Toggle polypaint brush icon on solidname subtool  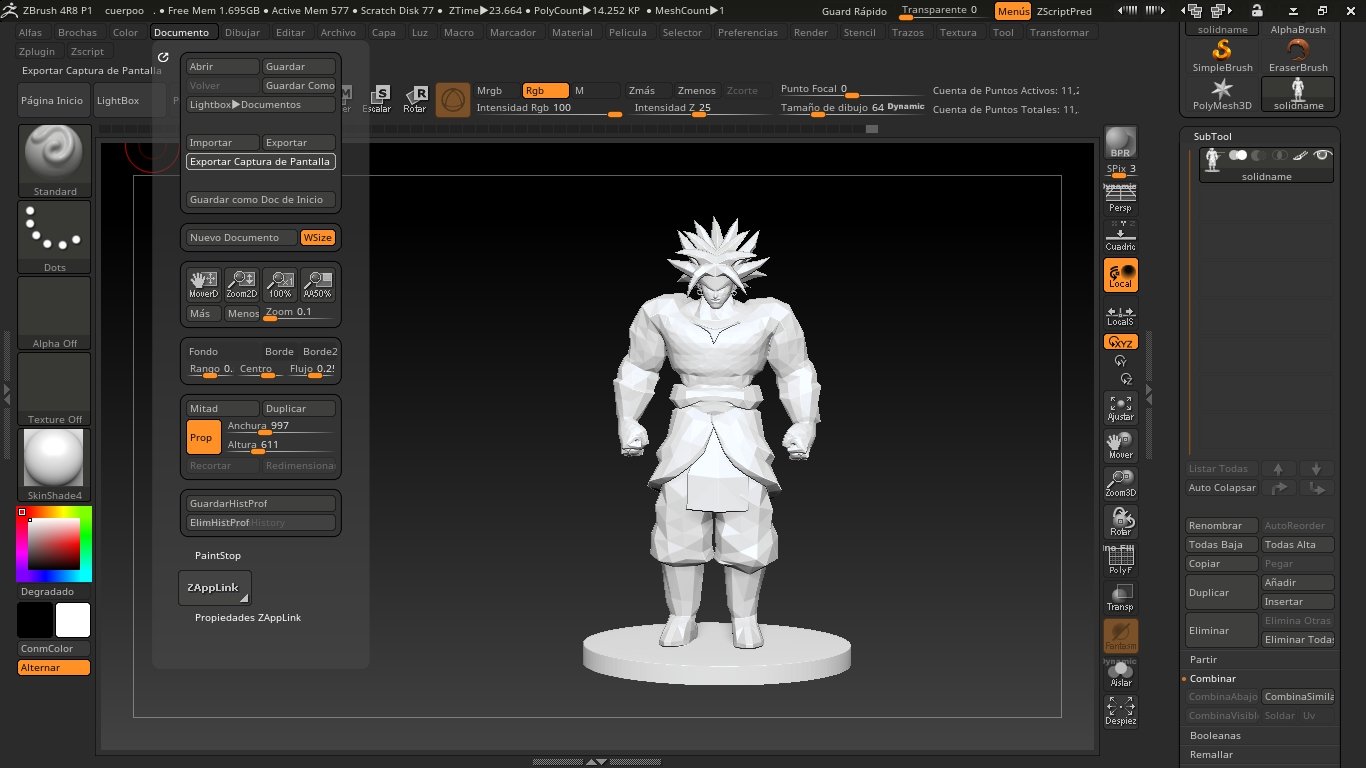(x=1301, y=155)
